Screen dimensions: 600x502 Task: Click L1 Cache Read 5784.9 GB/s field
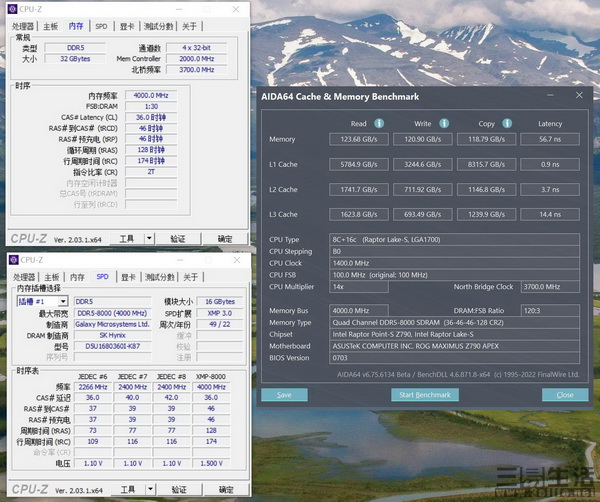[359, 165]
